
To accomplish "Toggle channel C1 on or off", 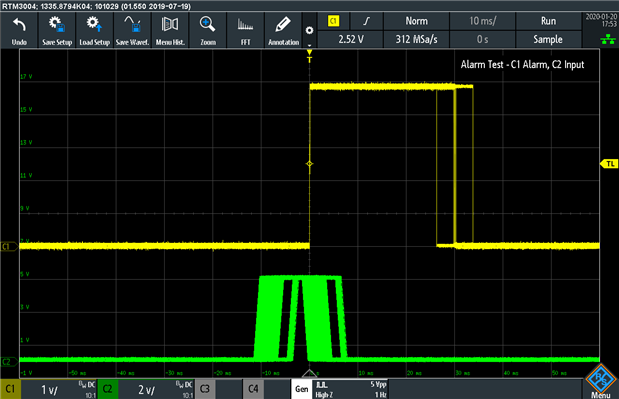I will pos(10,389).
